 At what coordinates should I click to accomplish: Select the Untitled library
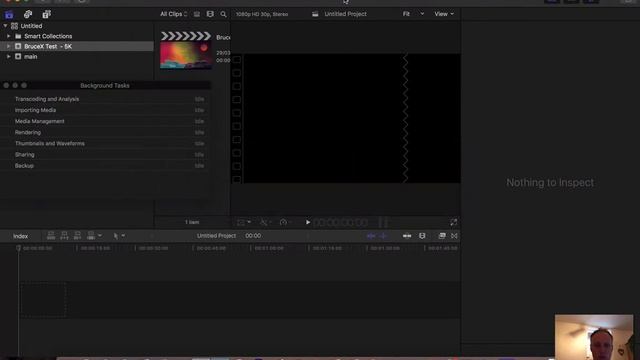pos(31,26)
